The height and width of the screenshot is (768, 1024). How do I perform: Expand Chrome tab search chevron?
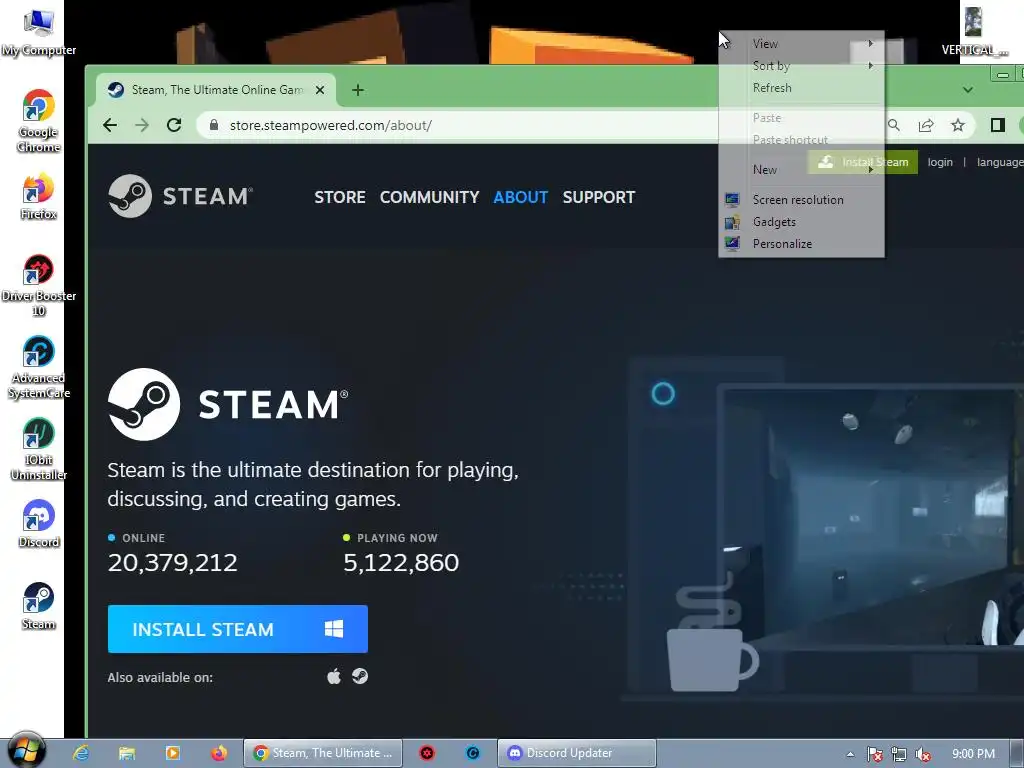click(968, 90)
